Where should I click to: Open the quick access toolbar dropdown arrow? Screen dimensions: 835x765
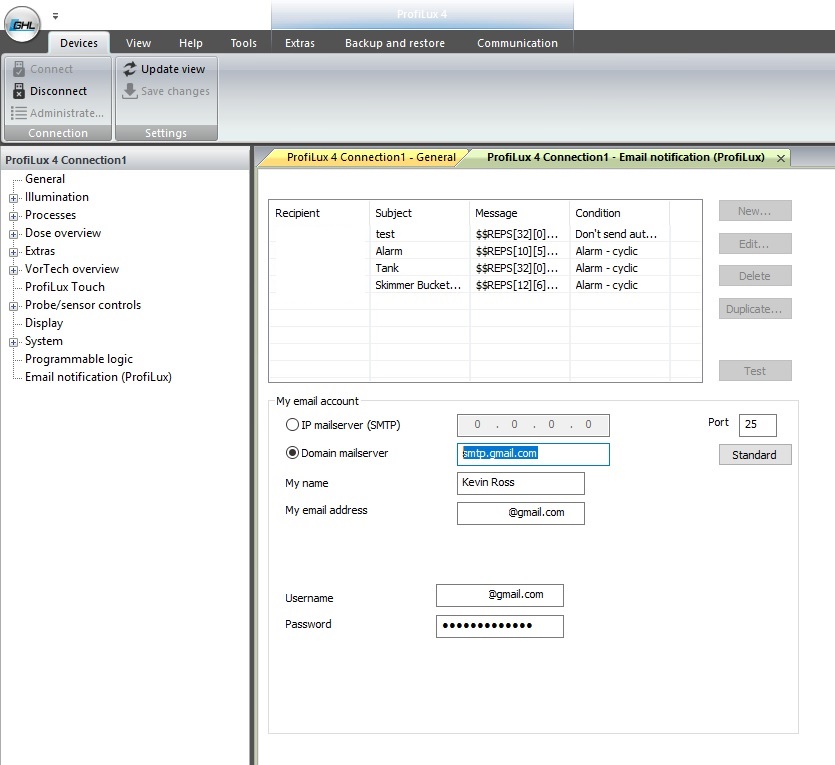[x=55, y=17]
